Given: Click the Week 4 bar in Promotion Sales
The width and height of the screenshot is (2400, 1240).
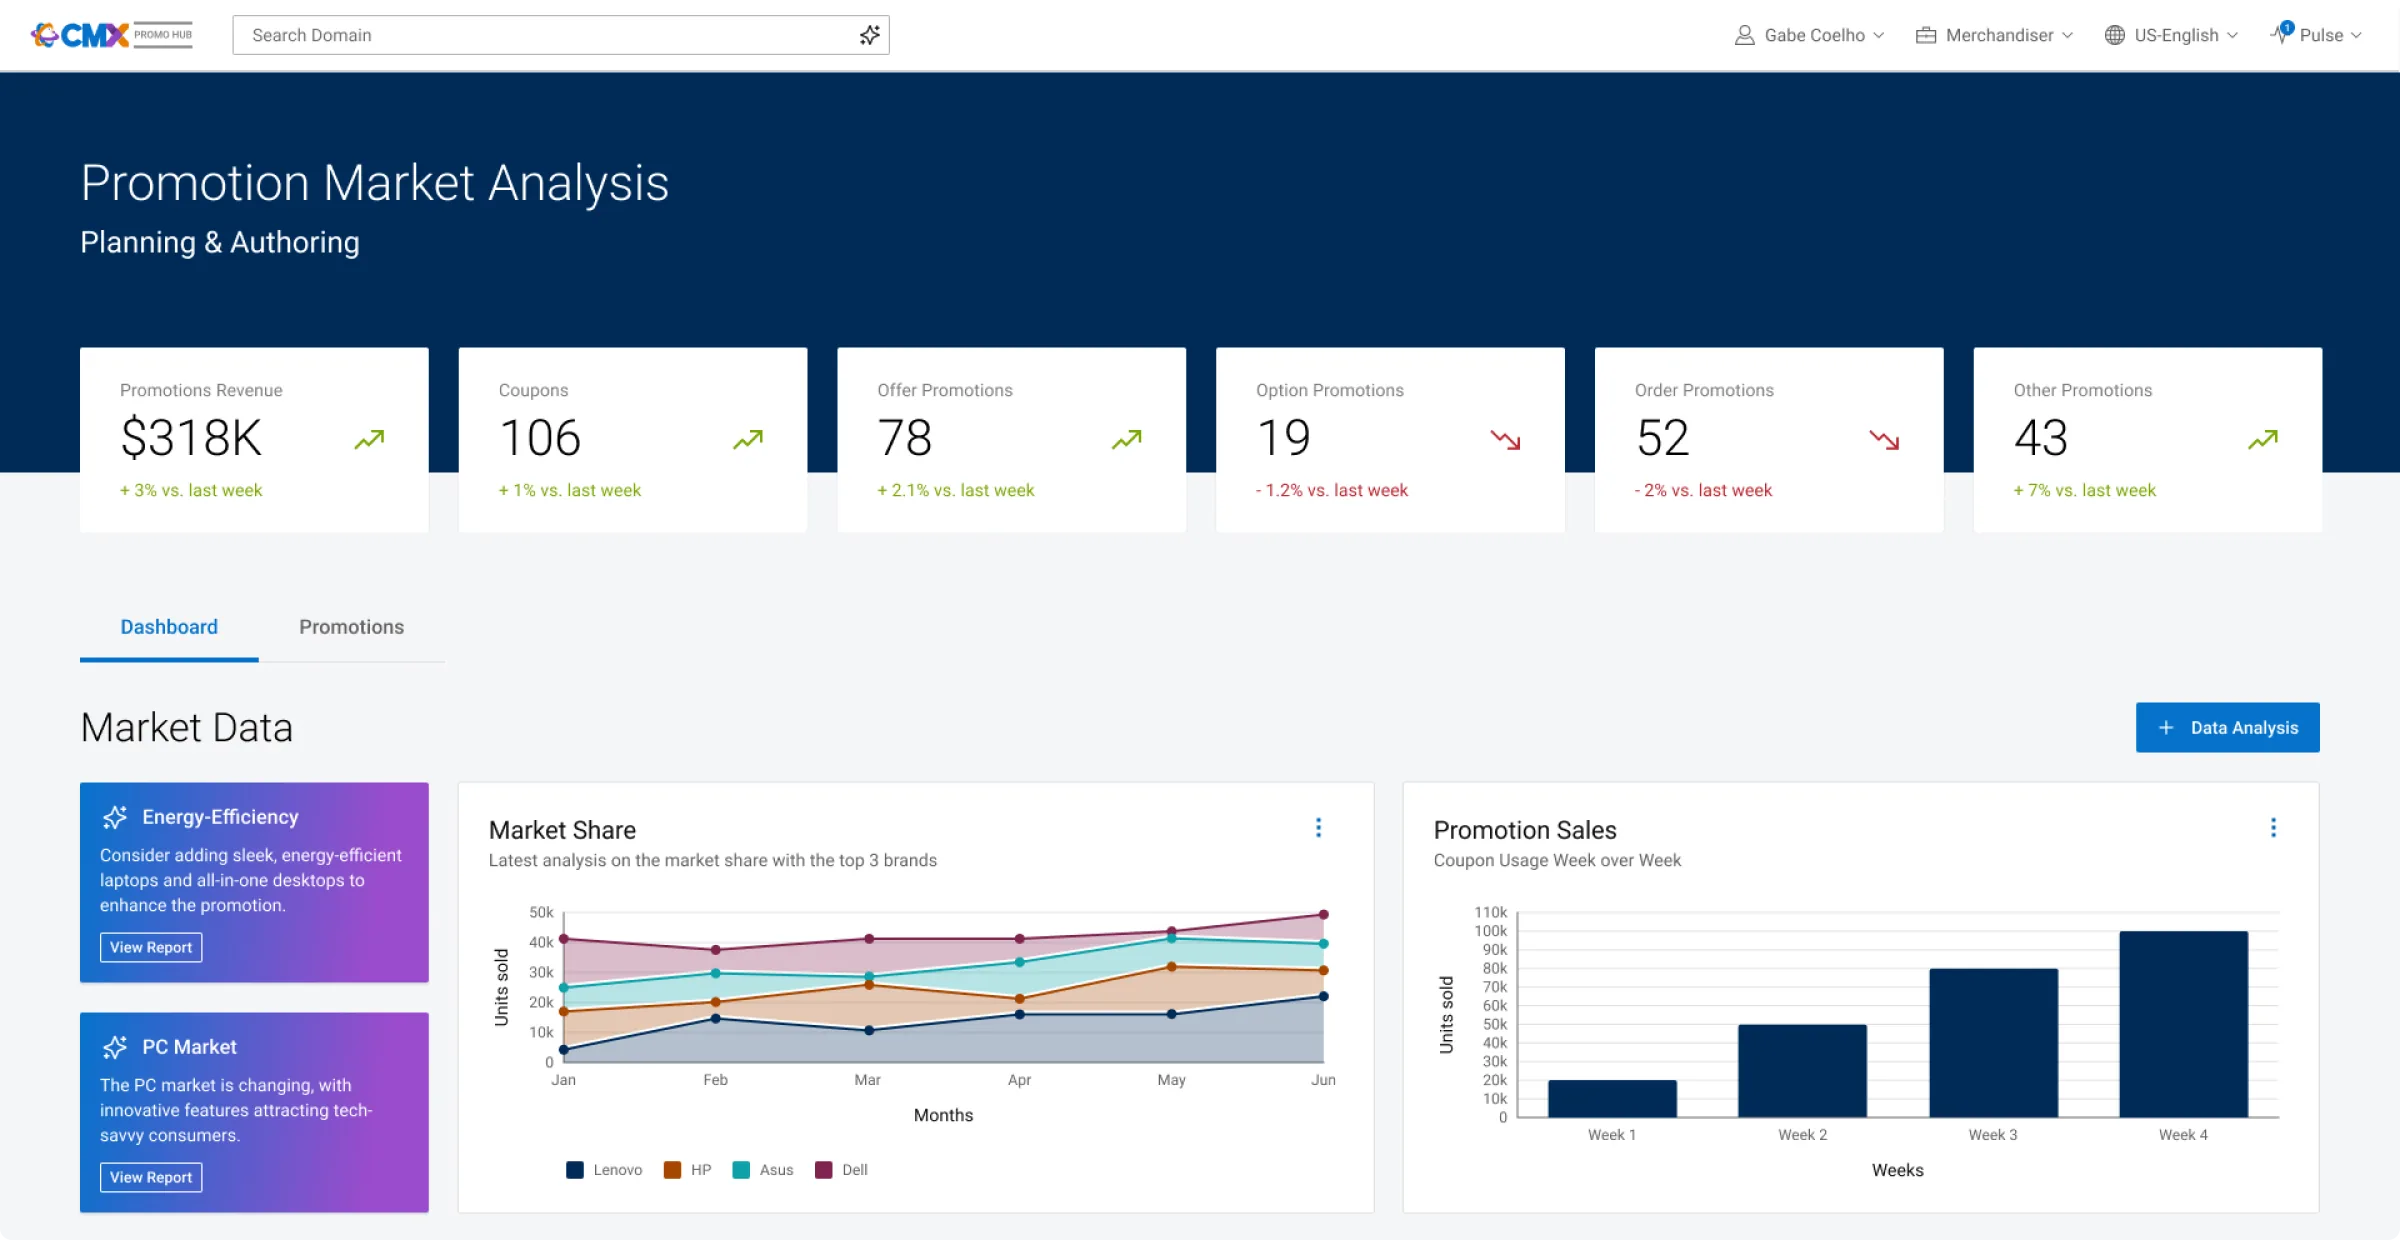Looking at the screenshot, I should pyautogui.click(x=2183, y=1024).
